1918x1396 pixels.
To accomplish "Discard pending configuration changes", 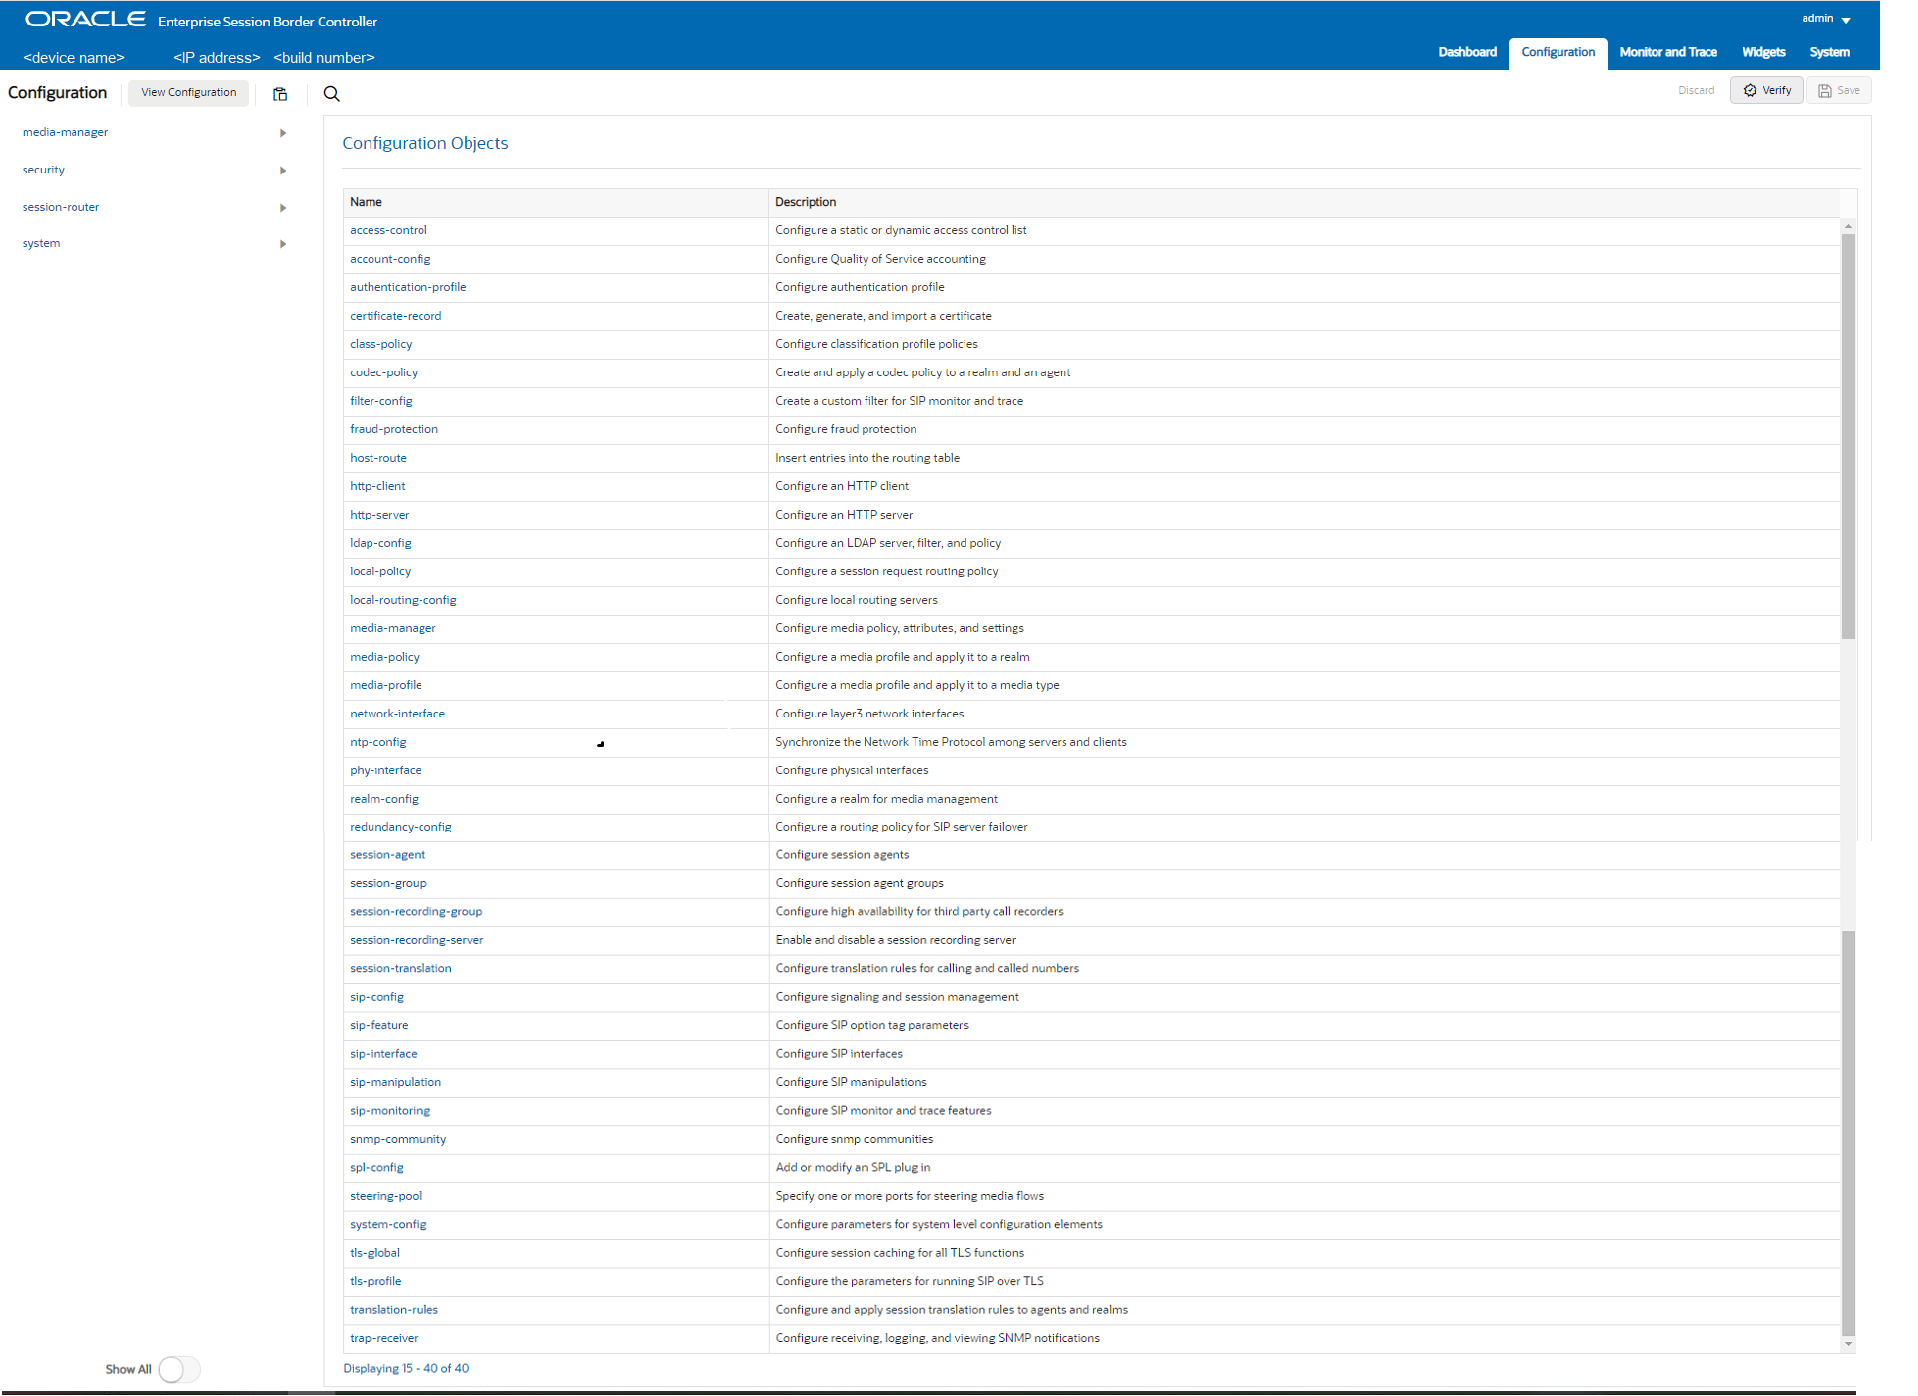I will [x=1696, y=90].
